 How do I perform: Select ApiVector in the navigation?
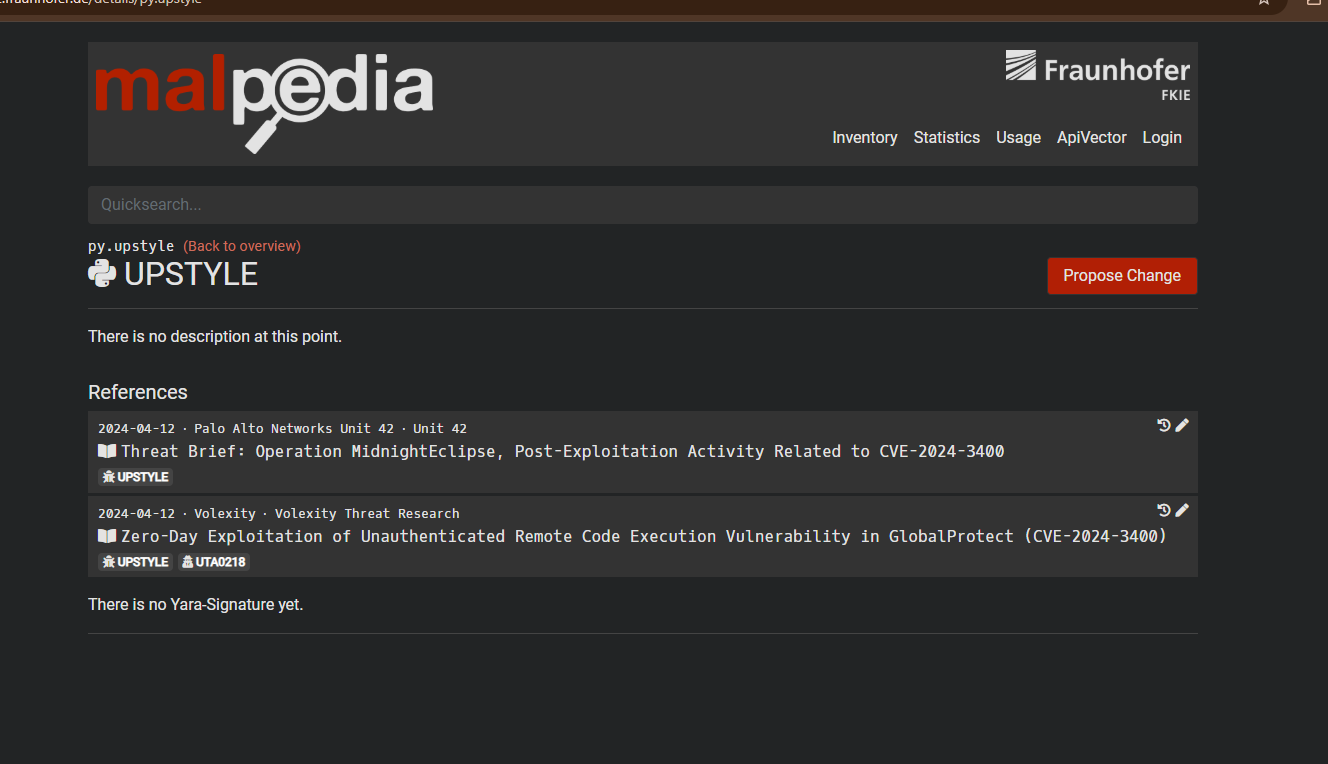[1092, 137]
